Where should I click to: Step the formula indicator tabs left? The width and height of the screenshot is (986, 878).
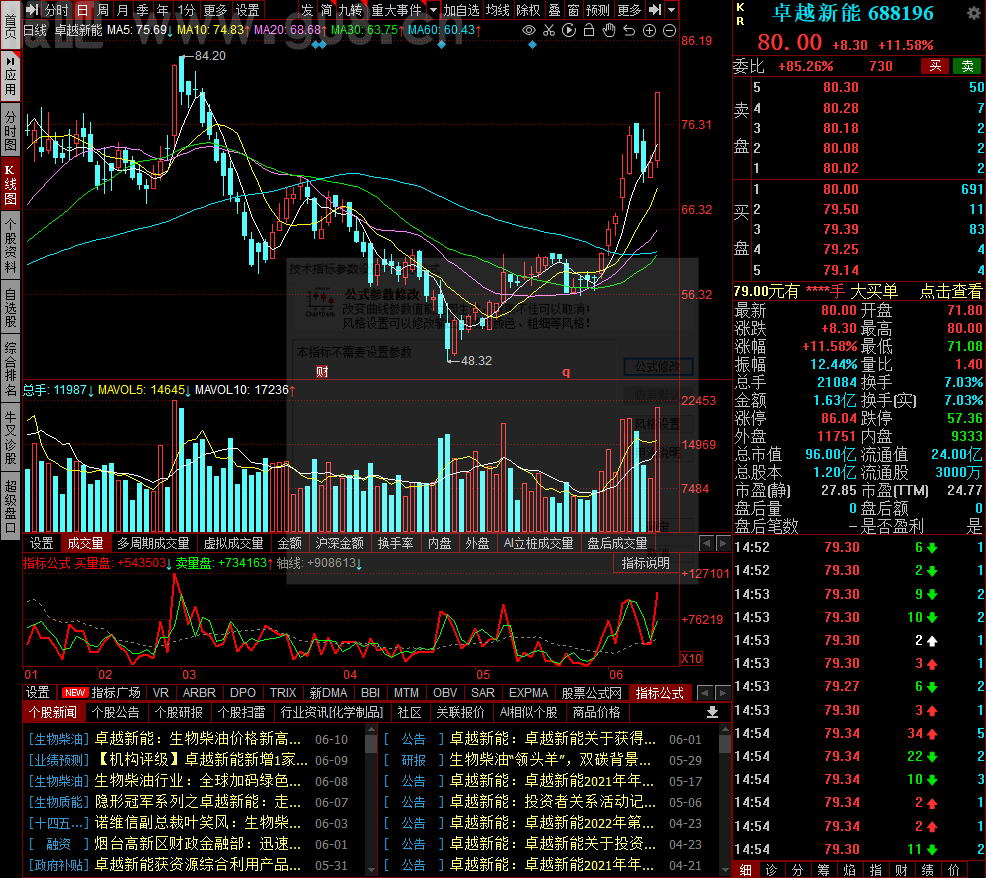click(705, 692)
